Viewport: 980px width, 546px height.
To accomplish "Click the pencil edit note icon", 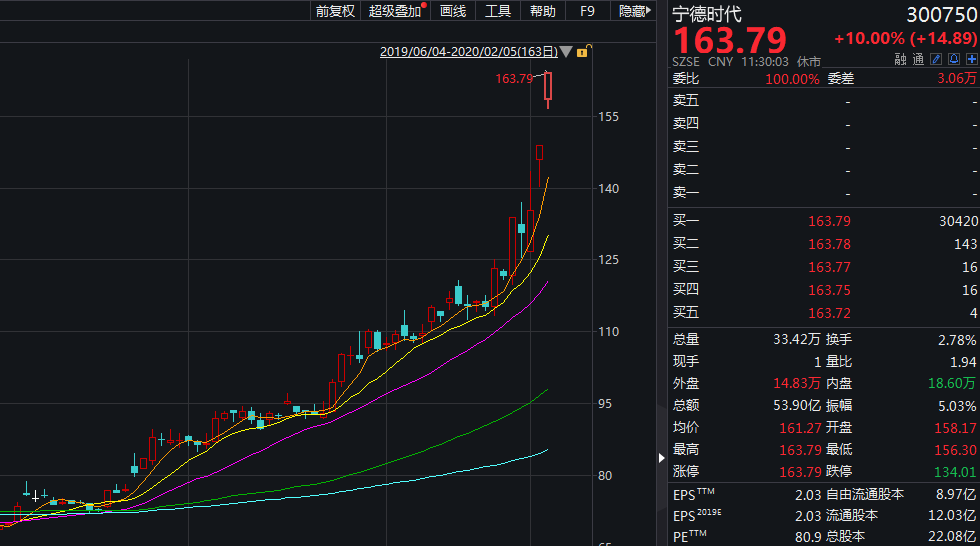I will pyautogui.click(x=936, y=59).
